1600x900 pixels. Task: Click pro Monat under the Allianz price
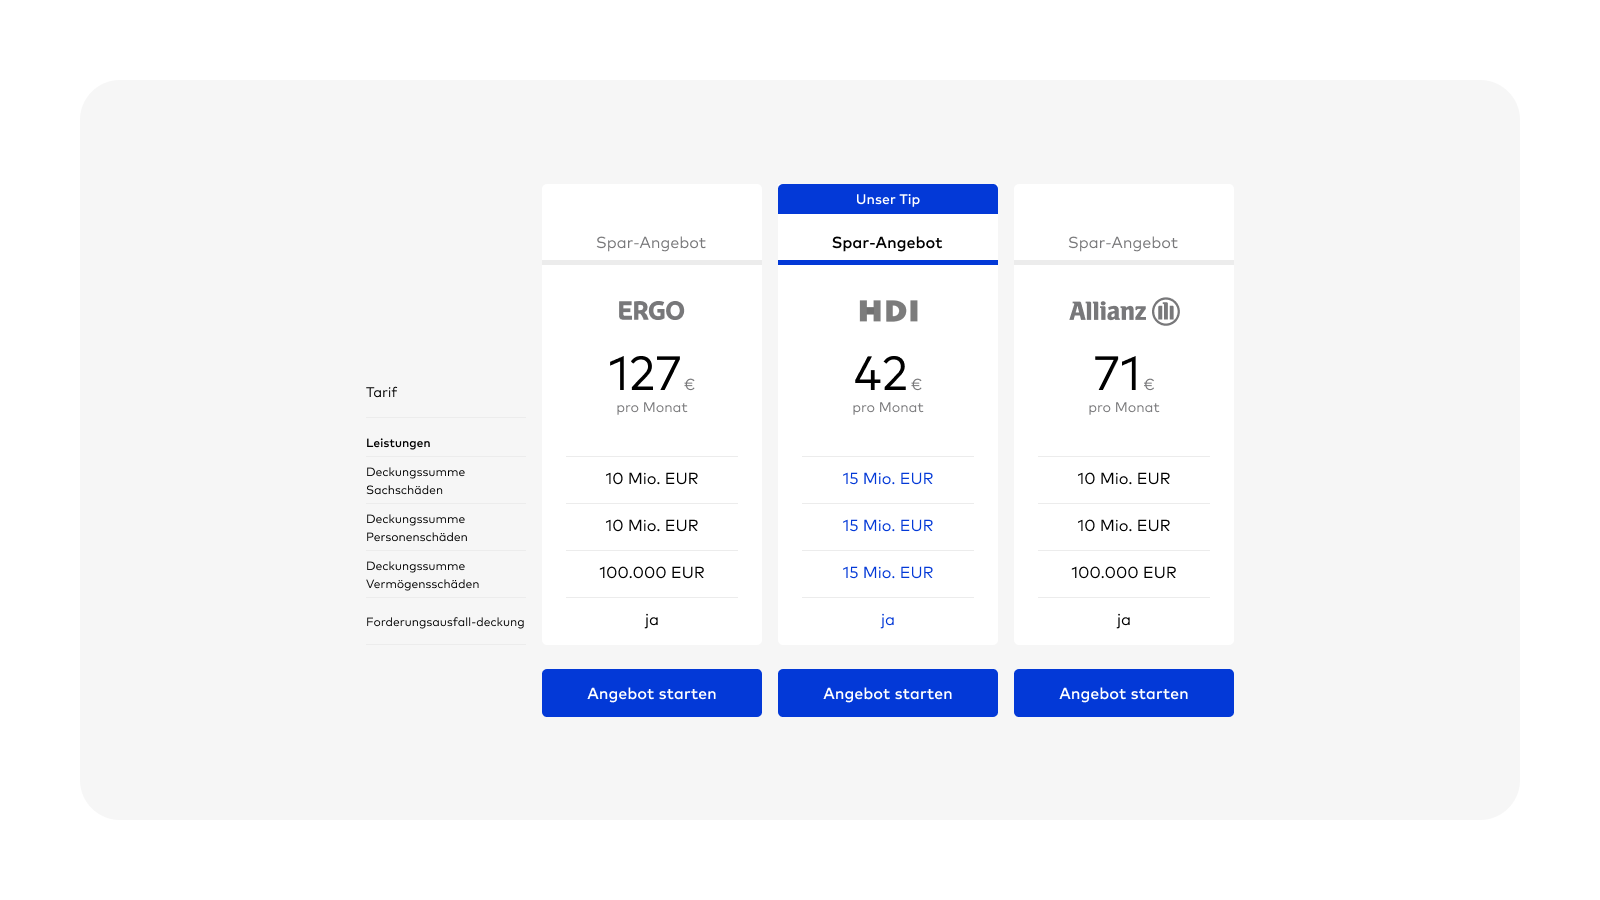click(1124, 408)
